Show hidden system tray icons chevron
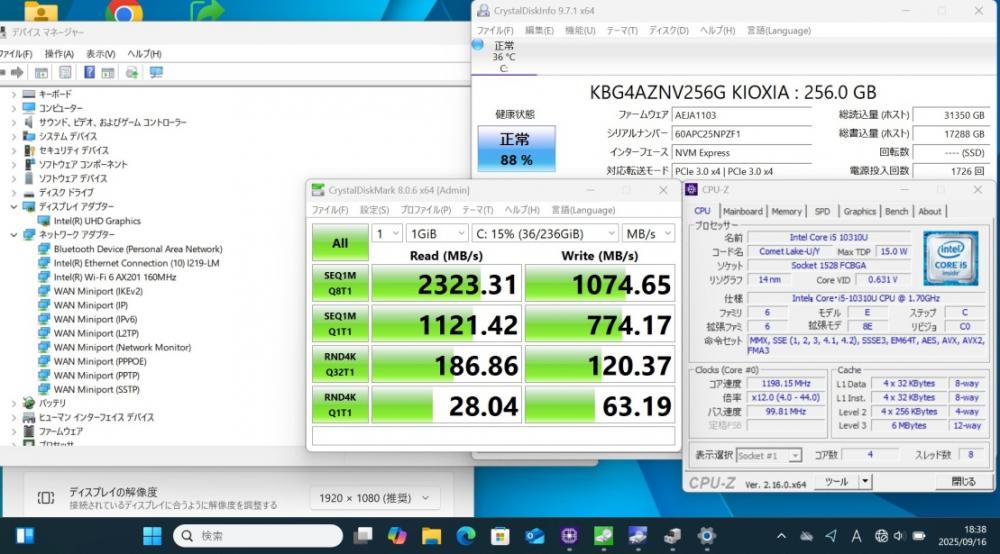Image resolution: width=1000 pixels, height=554 pixels. (781, 536)
